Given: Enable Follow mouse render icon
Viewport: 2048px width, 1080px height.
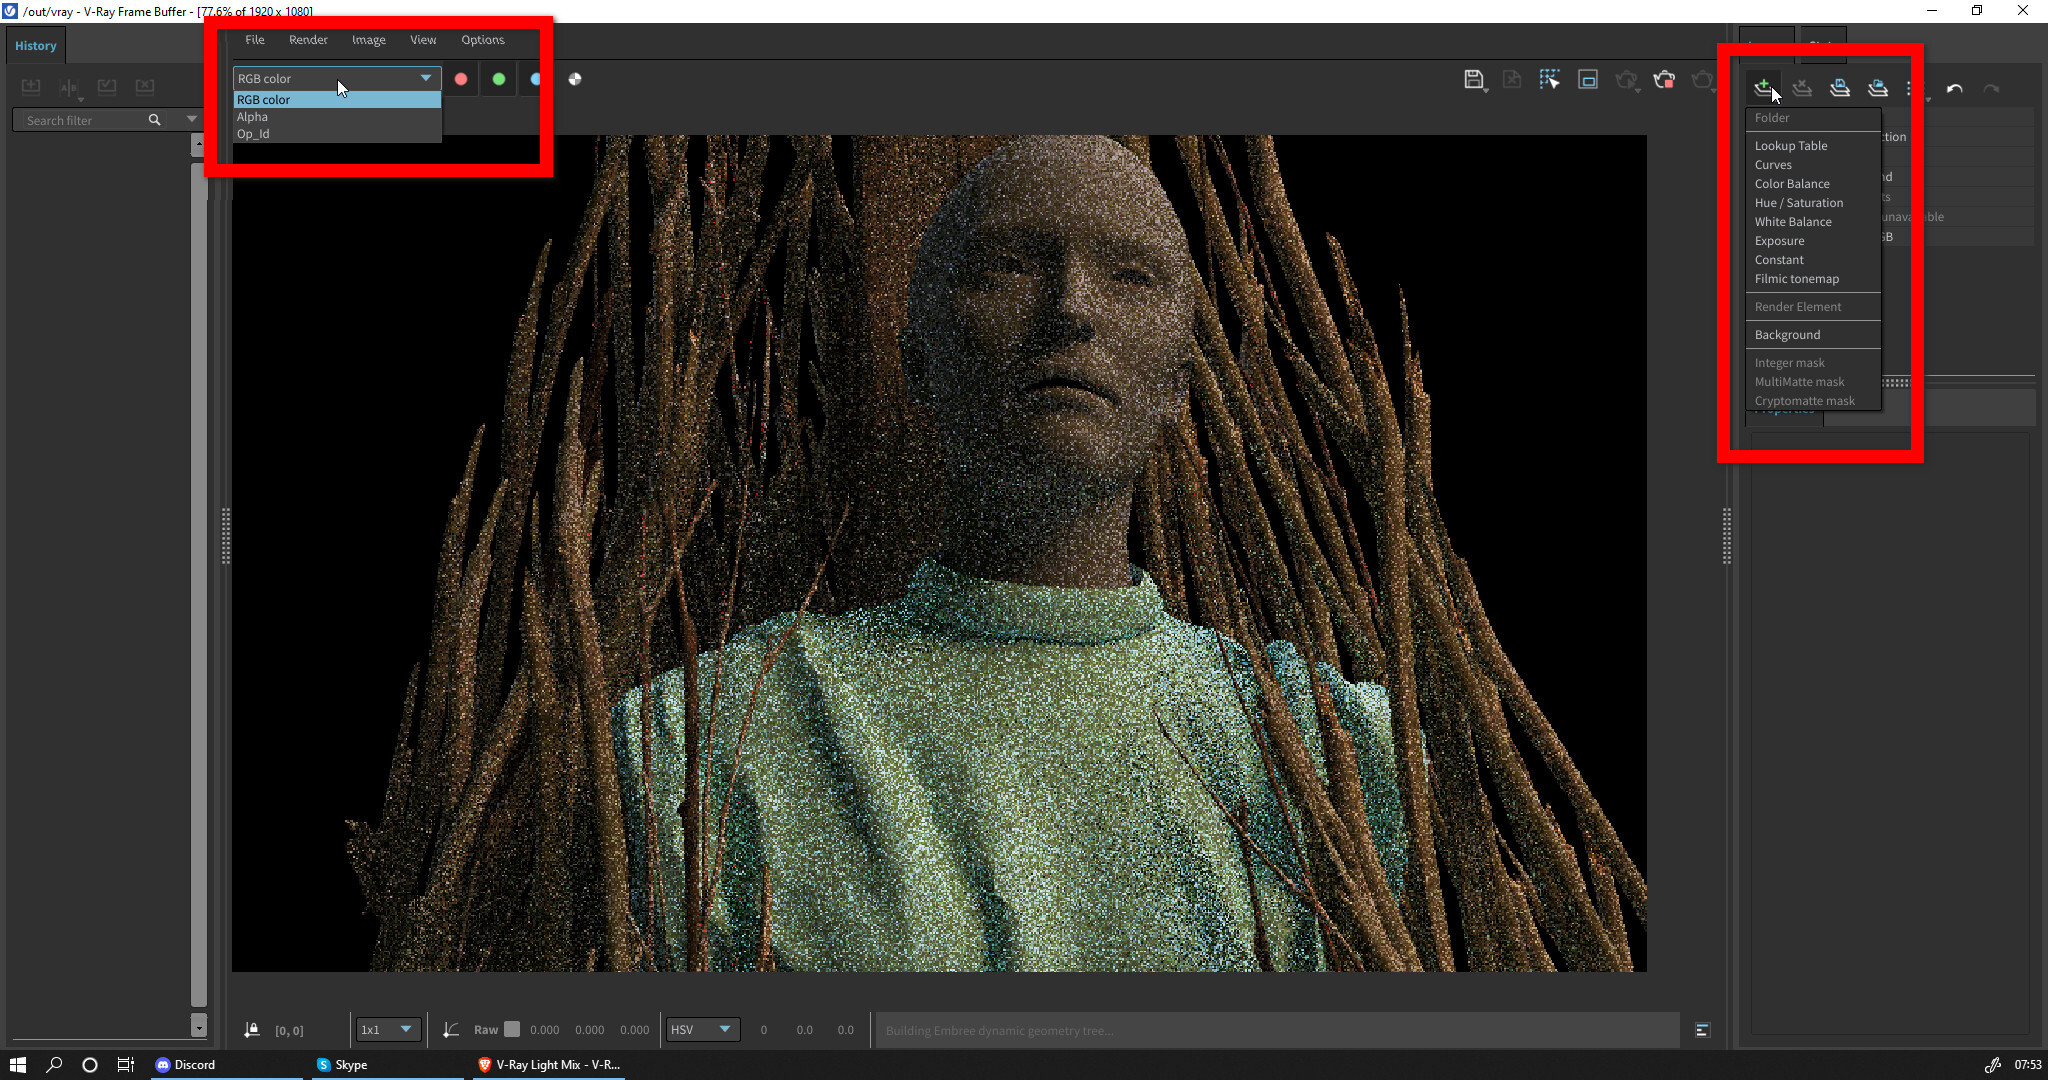Looking at the screenshot, I should coord(1550,79).
